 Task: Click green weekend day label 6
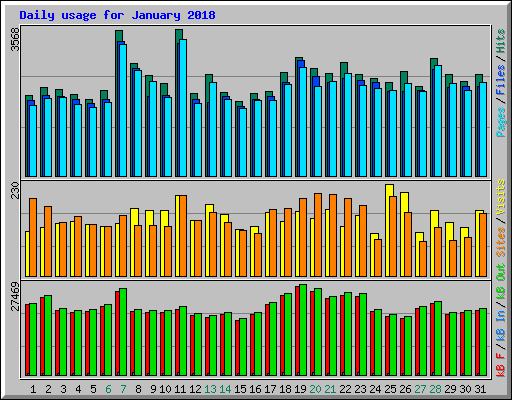pos(108,389)
